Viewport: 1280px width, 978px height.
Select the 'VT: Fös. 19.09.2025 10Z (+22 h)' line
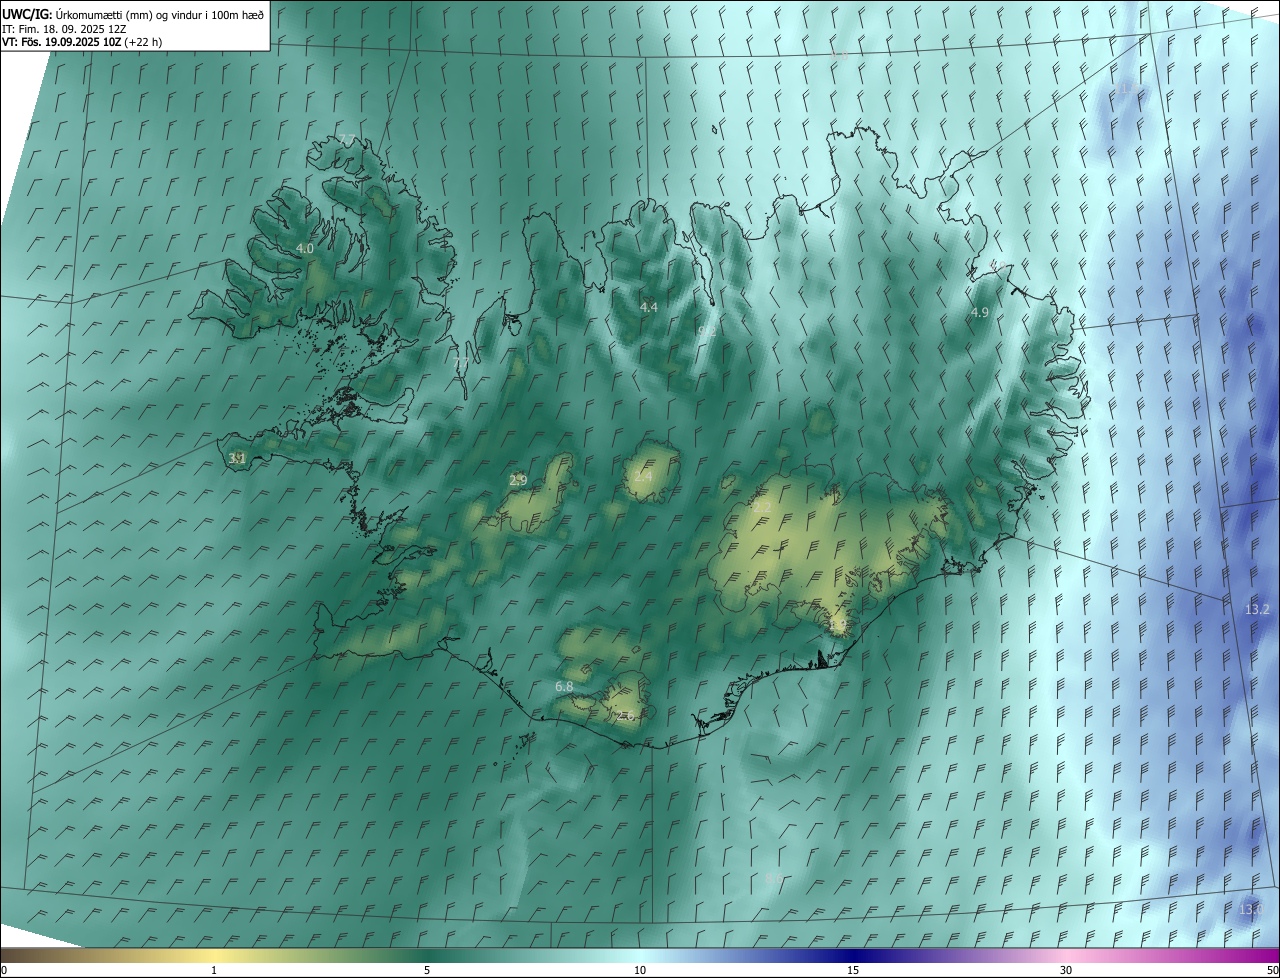(x=82, y=42)
